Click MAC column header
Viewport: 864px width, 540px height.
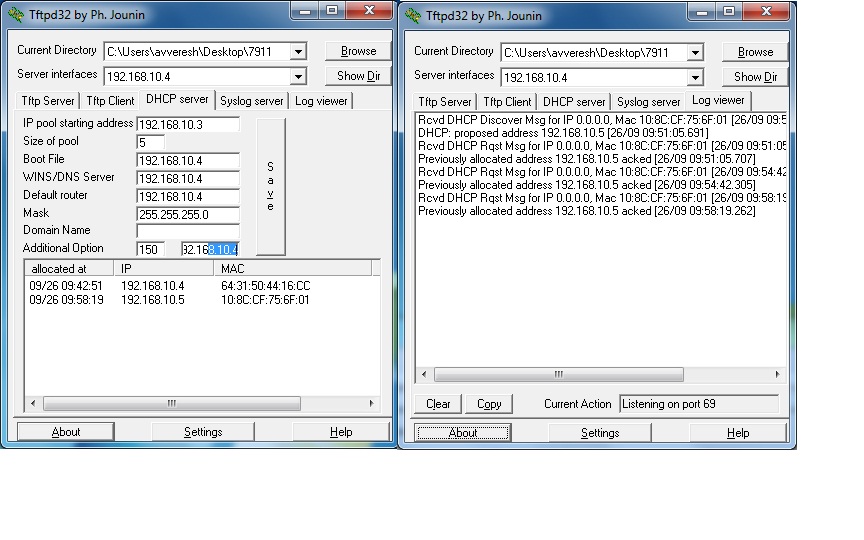pos(293,268)
